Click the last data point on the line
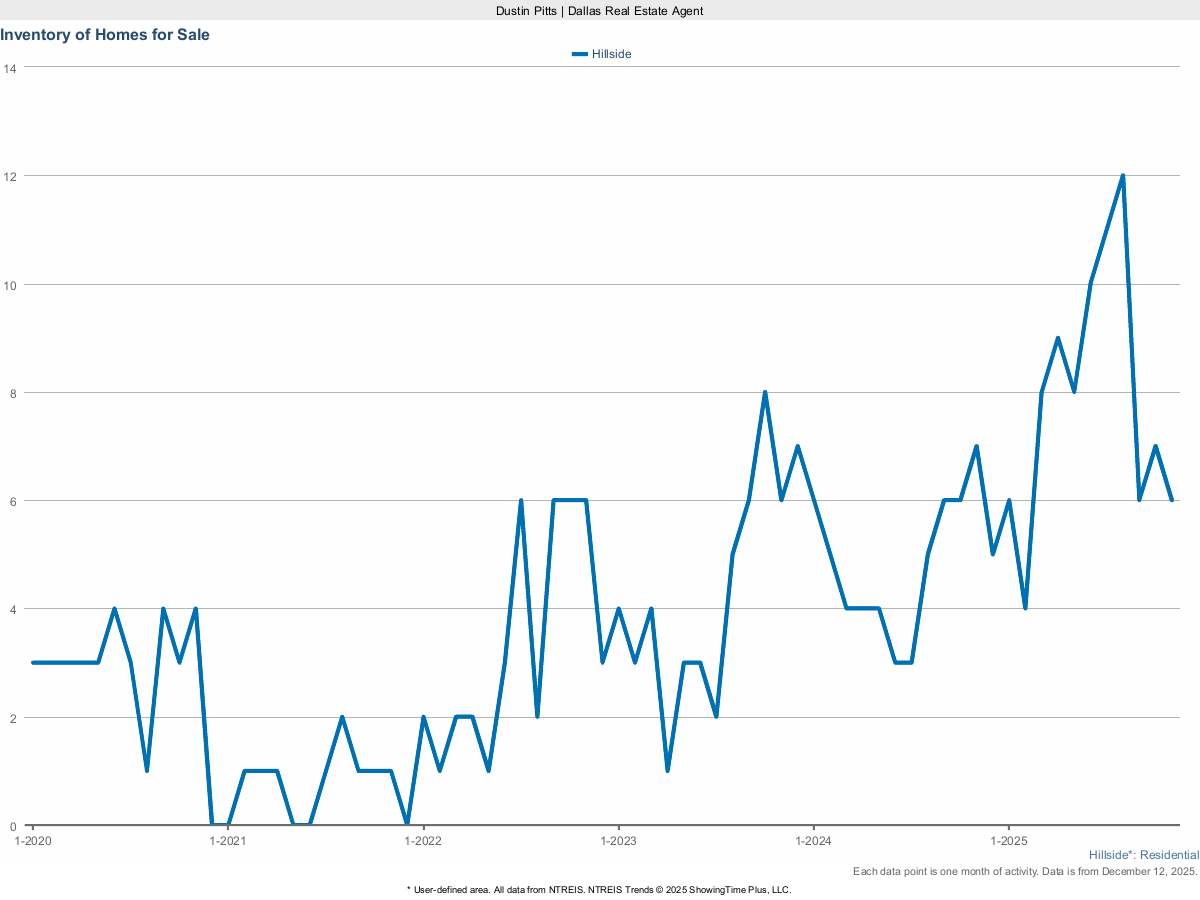The image size is (1200, 900). [1171, 500]
